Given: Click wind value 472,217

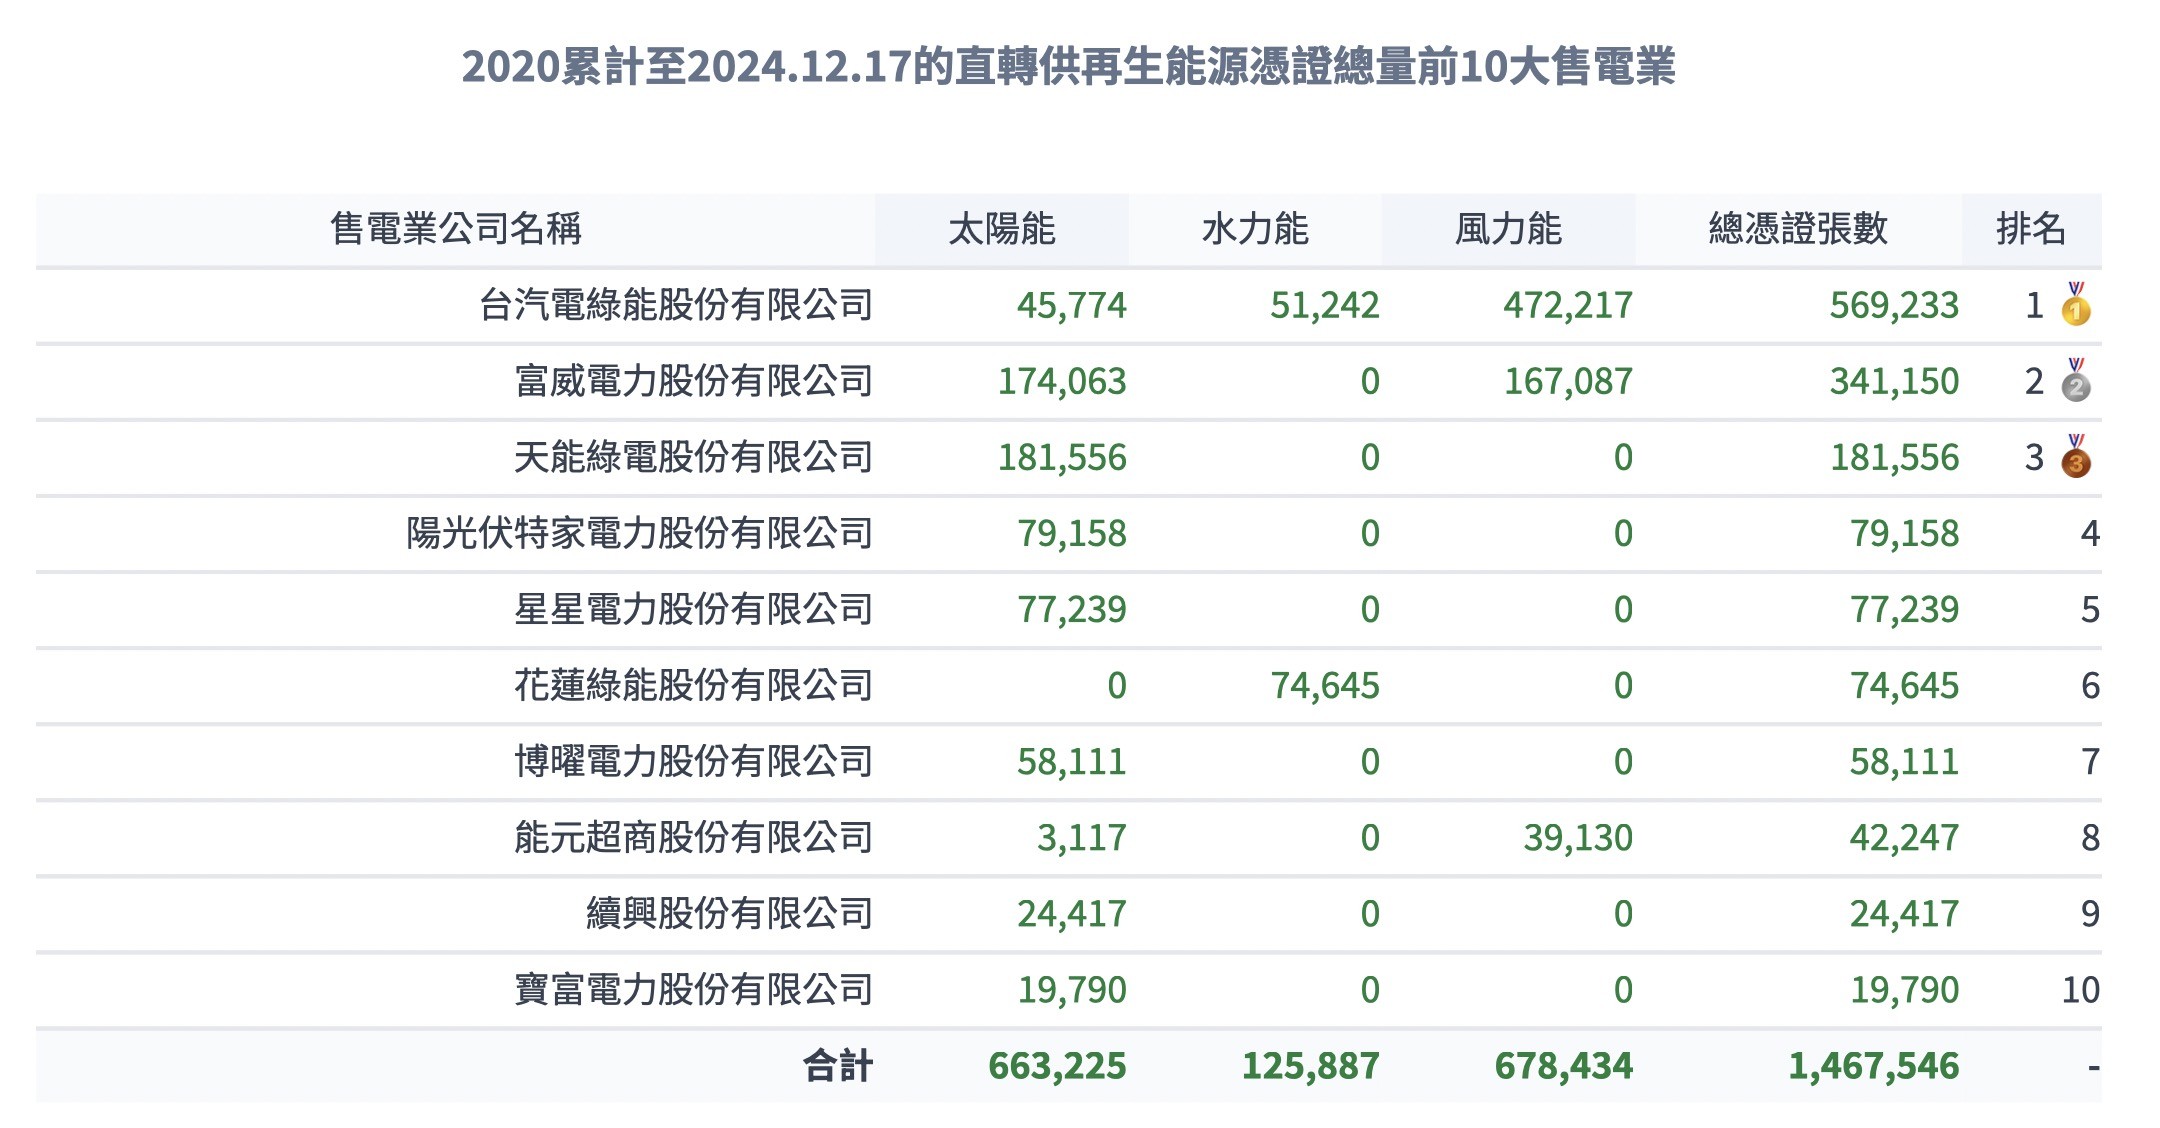Looking at the screenshot, I should click(1568, 305).
